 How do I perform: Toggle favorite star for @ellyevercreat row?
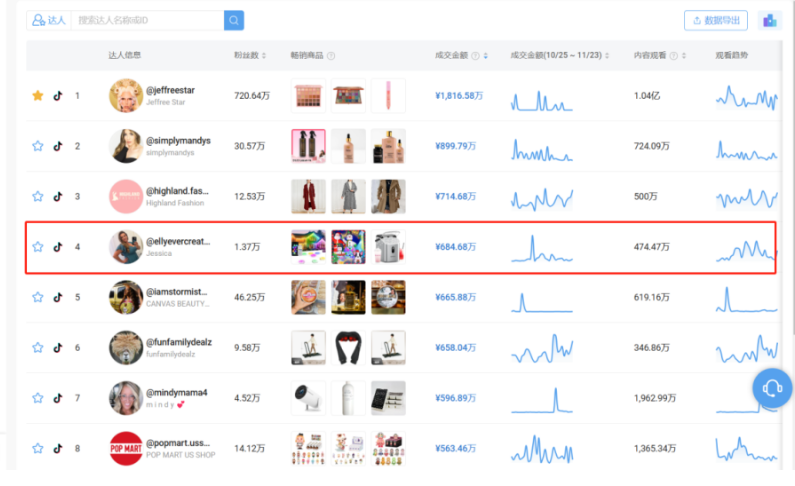[38, 246]
